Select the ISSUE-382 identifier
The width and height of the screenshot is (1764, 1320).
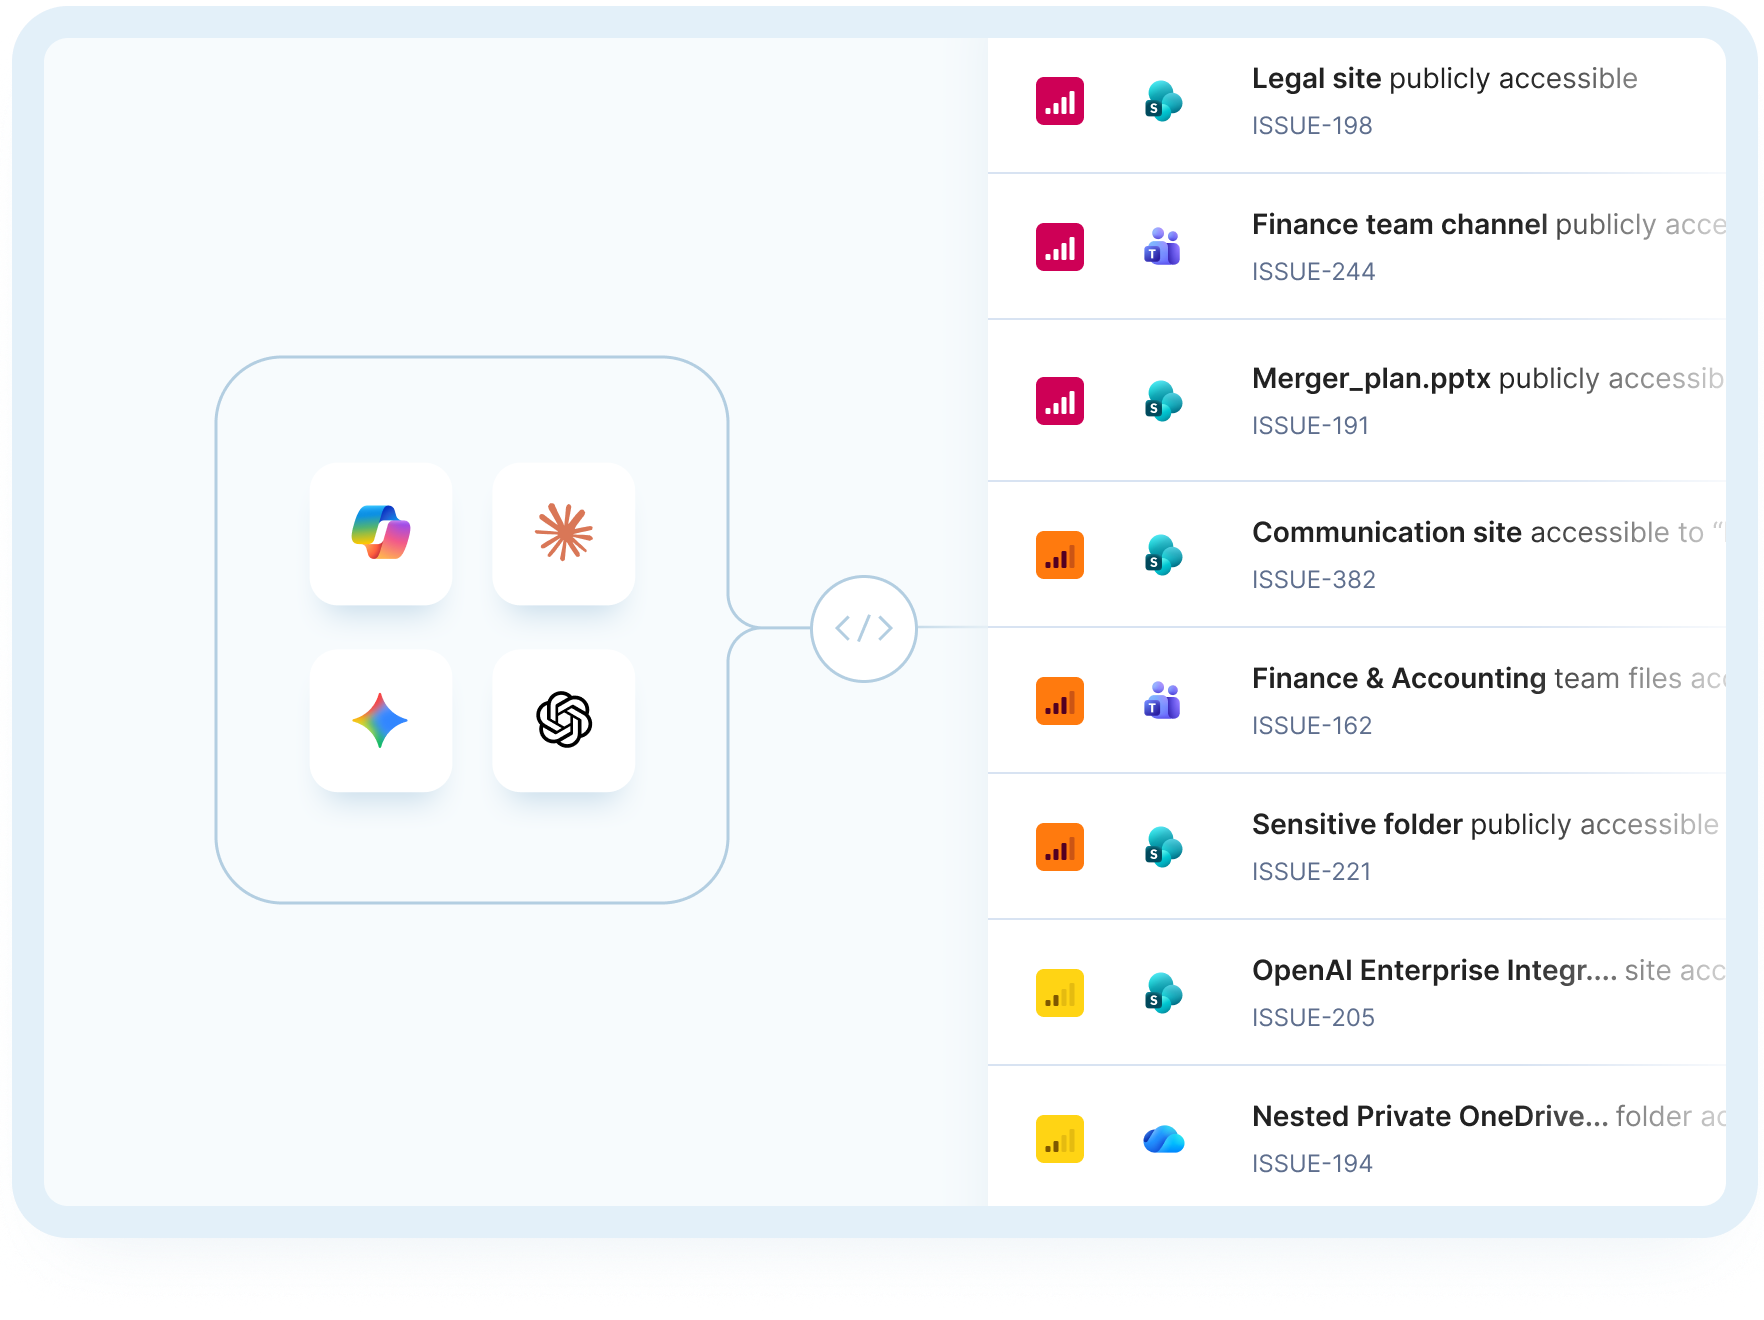pyautogui.click(x=1314, y=580)
